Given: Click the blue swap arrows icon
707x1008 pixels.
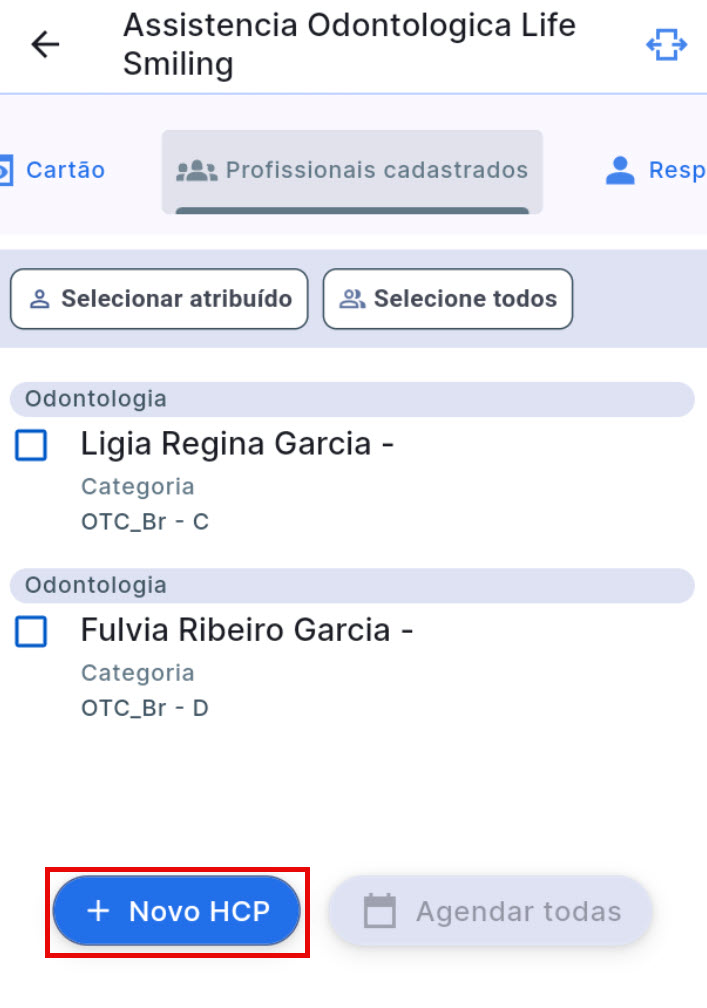Looking at the screenshot, I should pyautogui.click(x=666, y=45).
